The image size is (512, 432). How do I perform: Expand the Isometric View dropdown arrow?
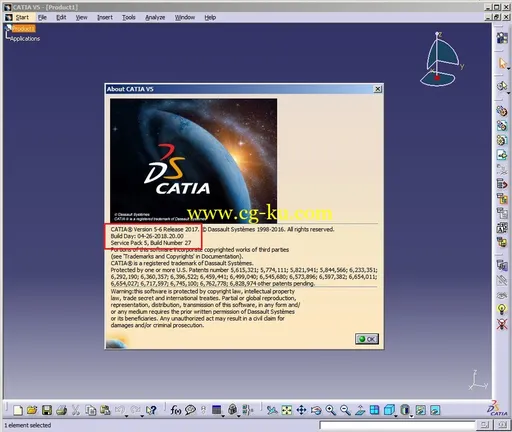[396, 416]
